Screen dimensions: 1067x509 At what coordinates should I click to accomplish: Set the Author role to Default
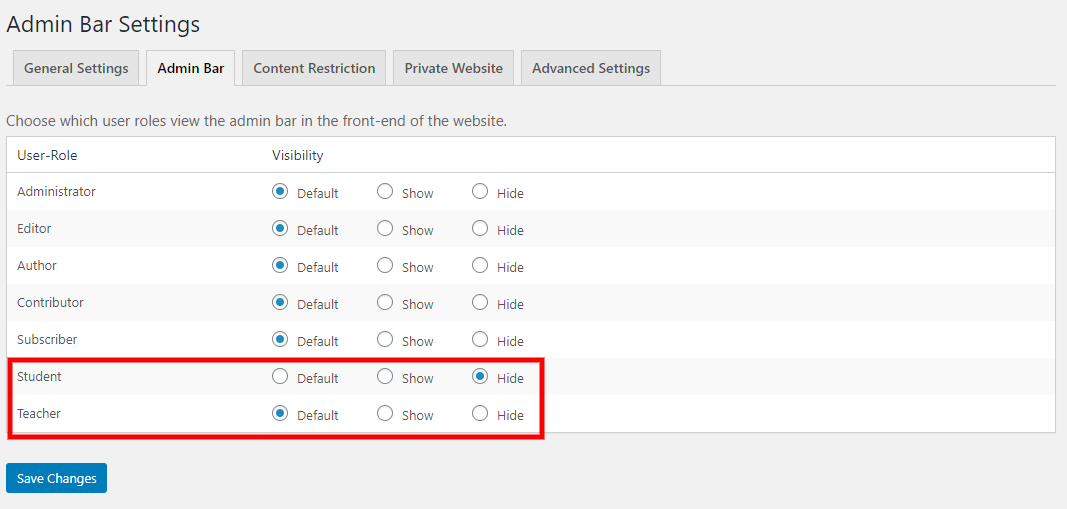[279, 265]
